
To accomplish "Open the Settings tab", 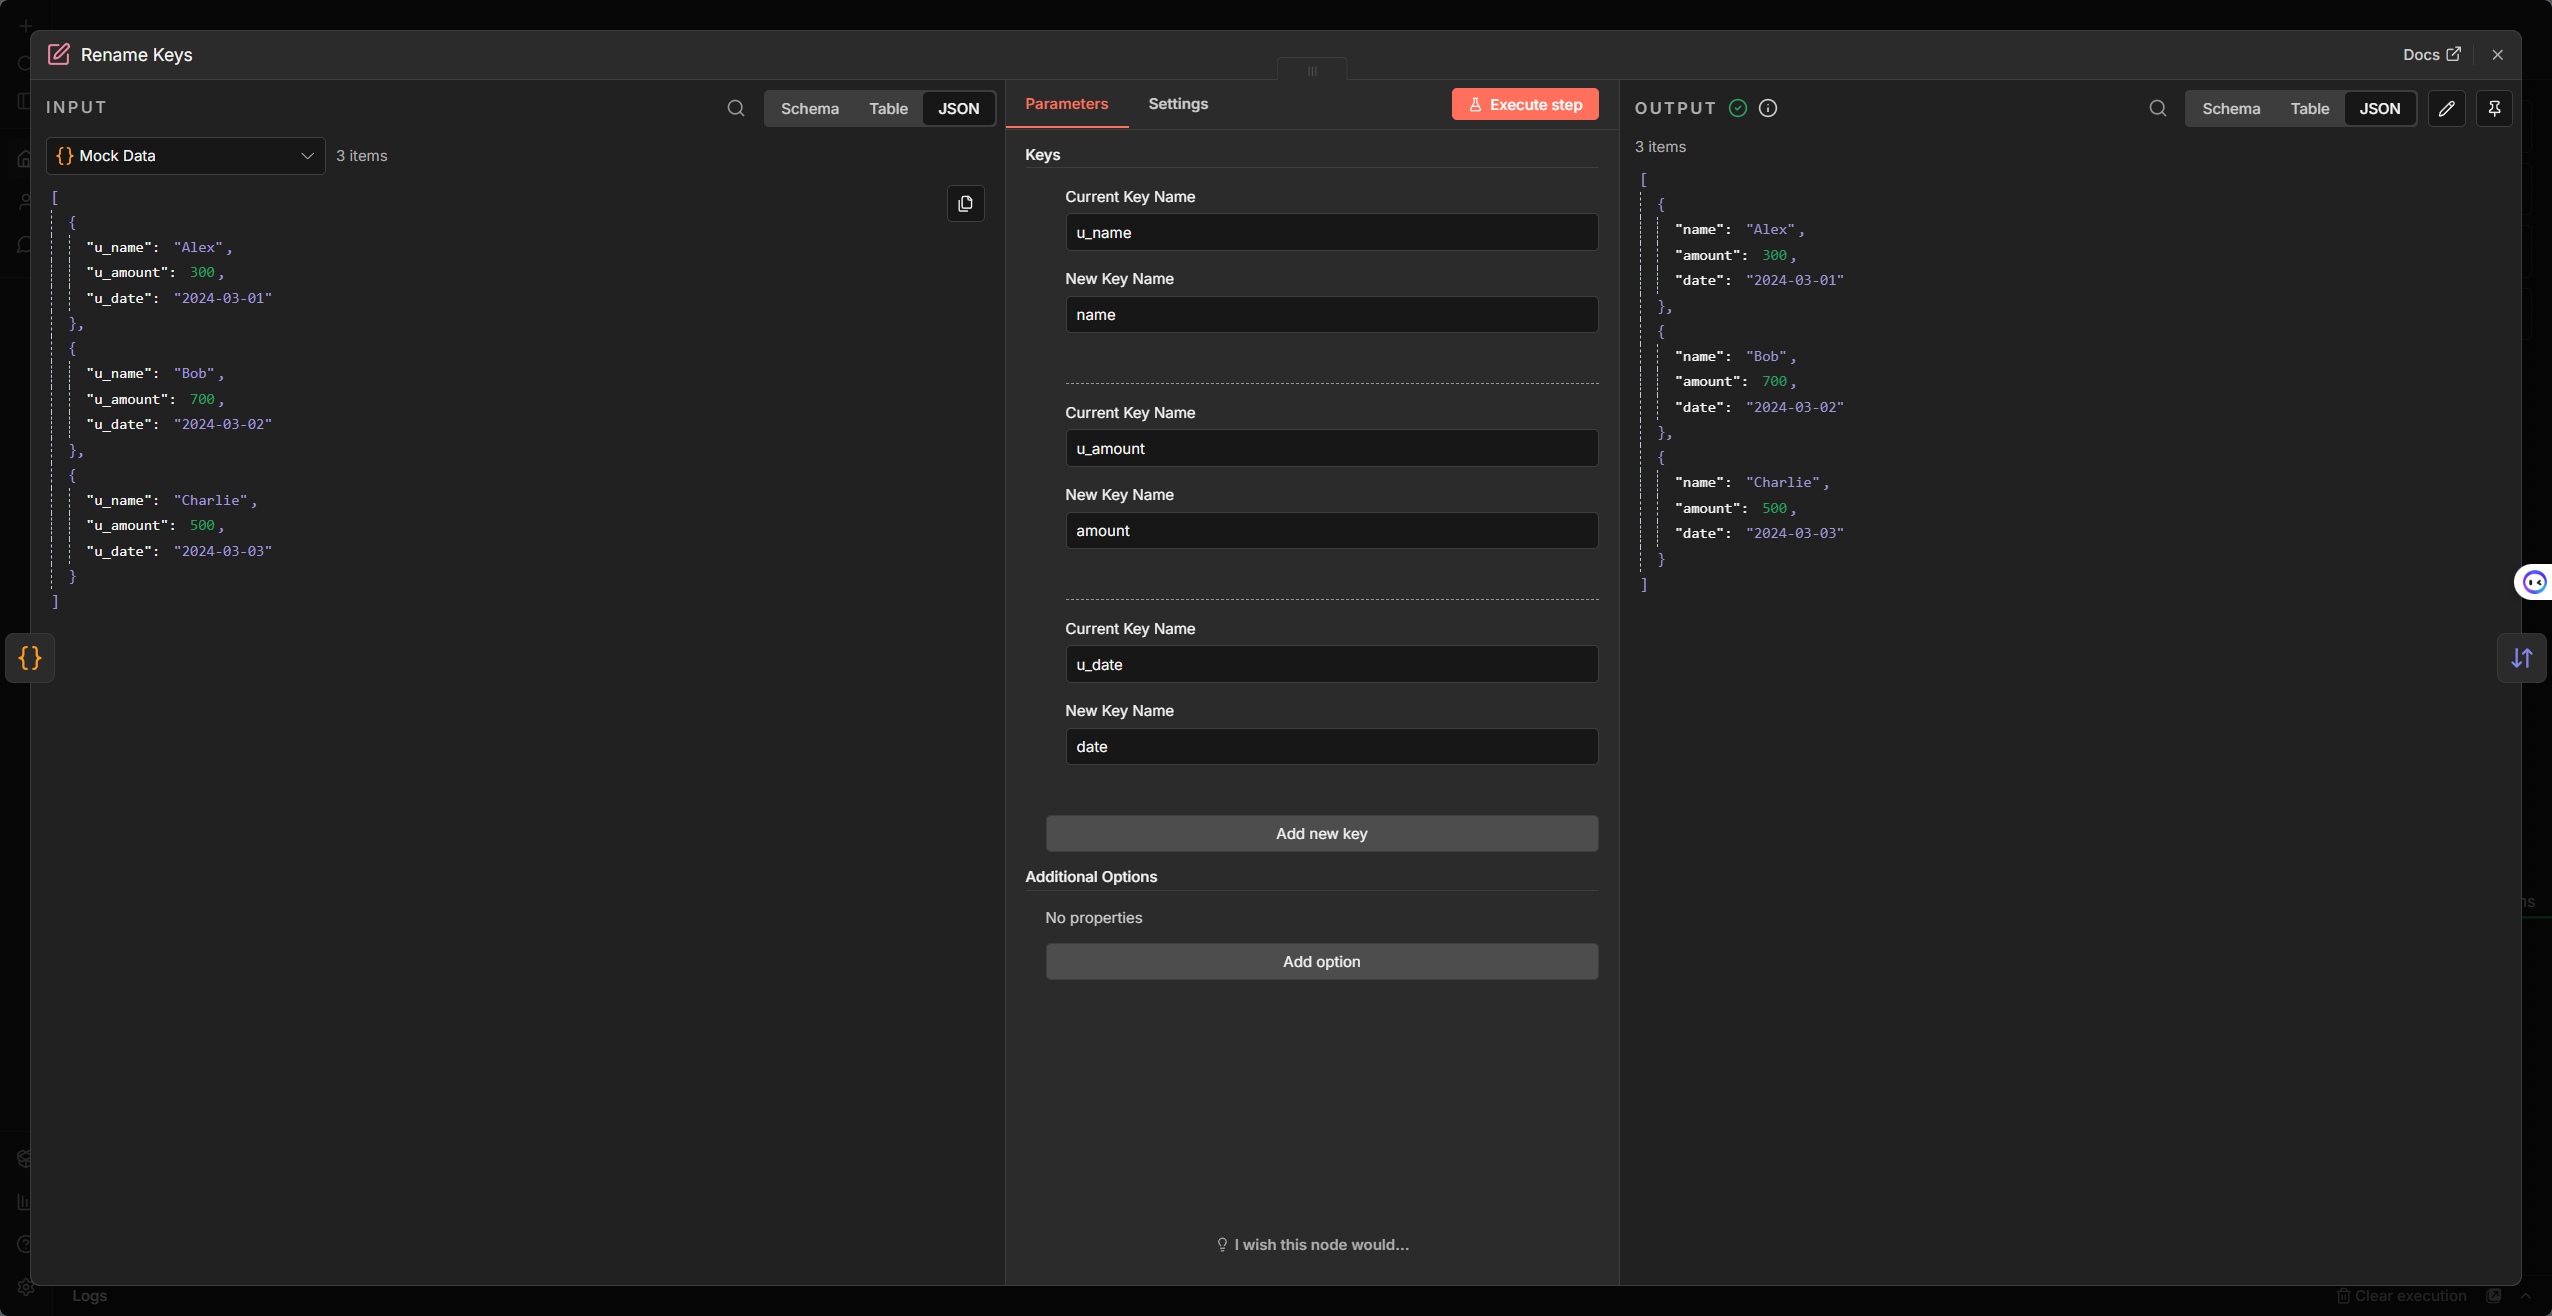I will click(x=1177, y=104).
